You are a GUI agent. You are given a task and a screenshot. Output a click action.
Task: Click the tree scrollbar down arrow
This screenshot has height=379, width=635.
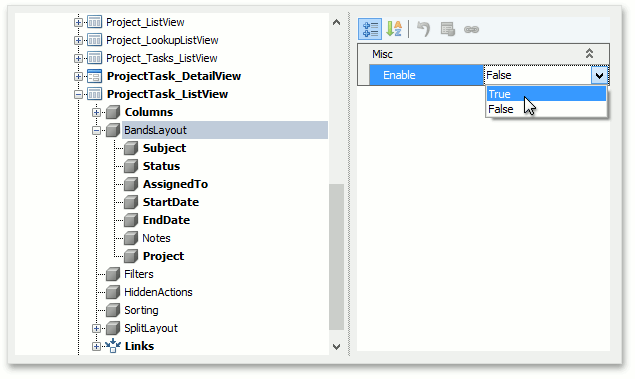click(337, 346)
